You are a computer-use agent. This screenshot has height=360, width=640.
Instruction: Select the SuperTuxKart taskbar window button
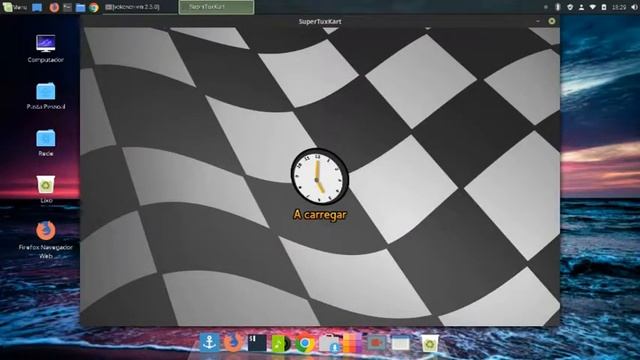click(216, 7)
